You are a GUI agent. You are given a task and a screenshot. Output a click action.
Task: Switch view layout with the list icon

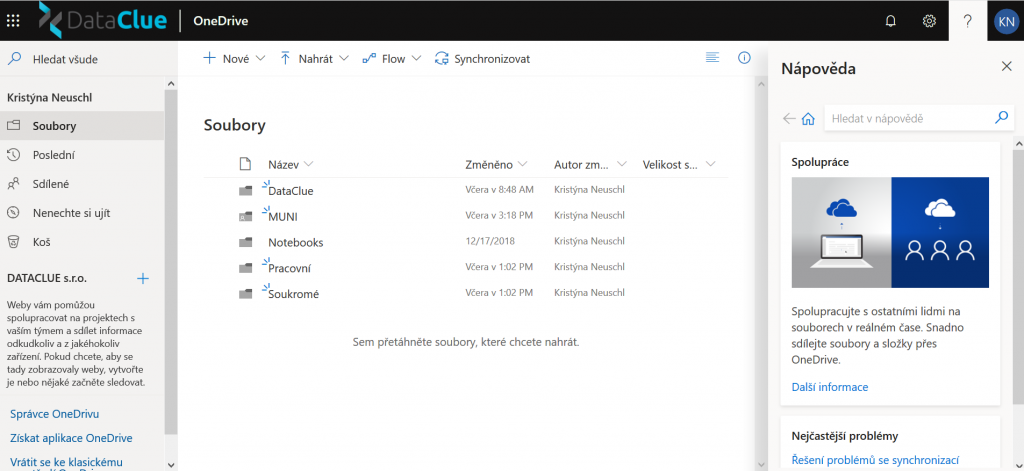coord(712,58)
